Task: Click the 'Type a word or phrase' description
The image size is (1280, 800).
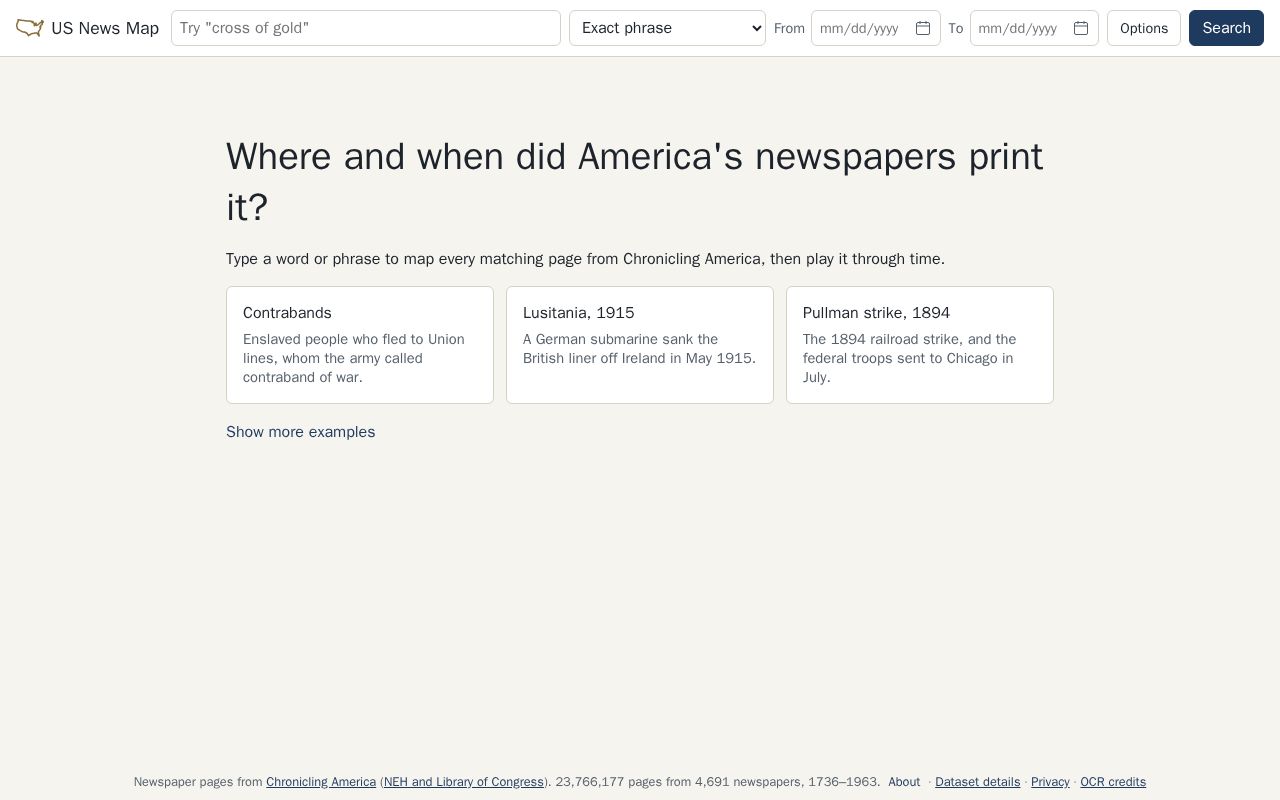Action: click(x=585, y=259)
